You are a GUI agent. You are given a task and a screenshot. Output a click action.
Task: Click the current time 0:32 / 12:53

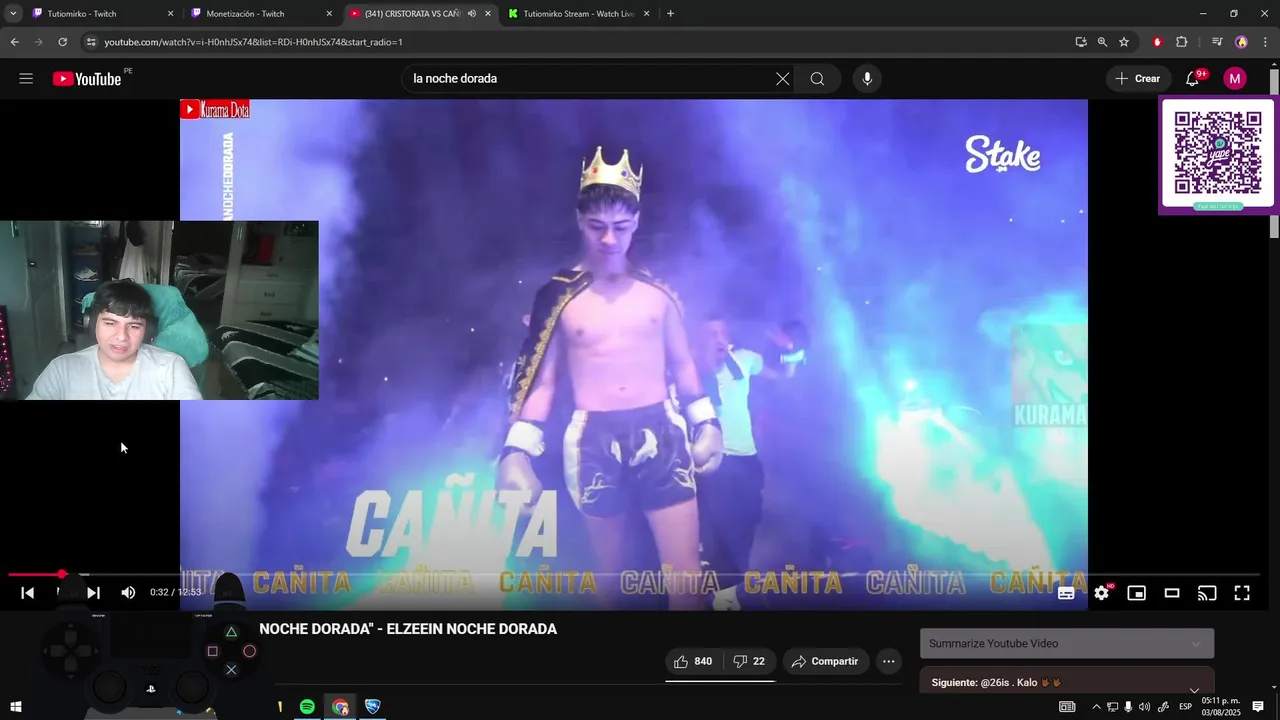pos(175,593)
